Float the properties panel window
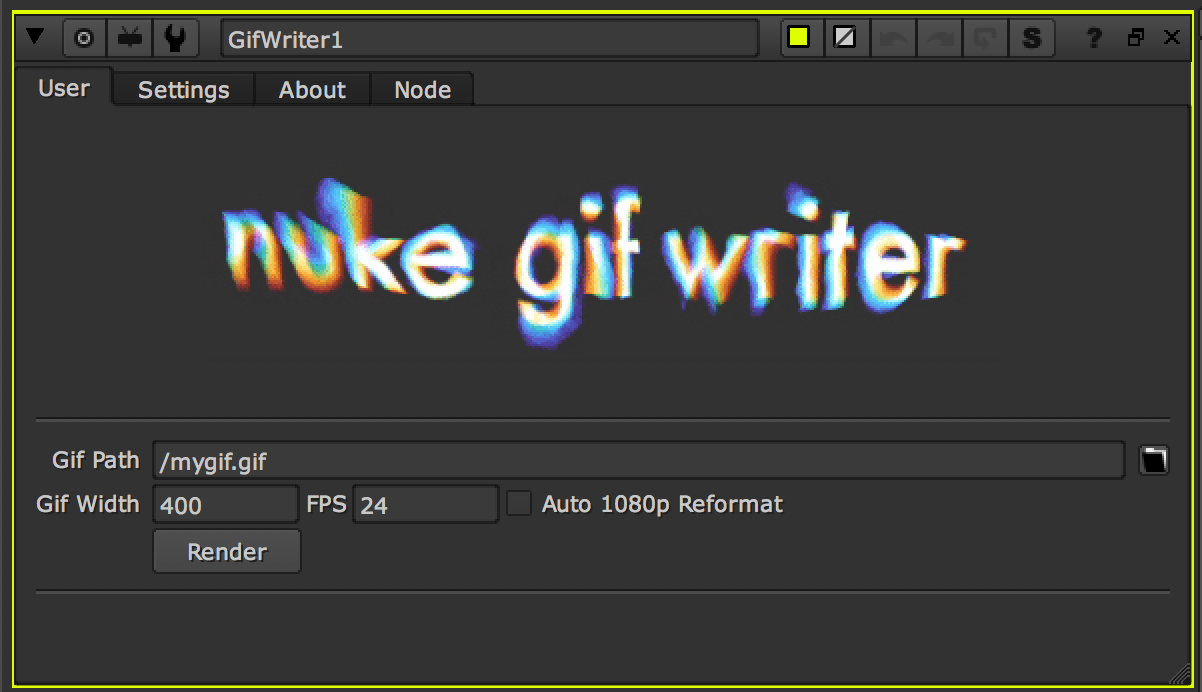Screen dimensions: 1202x692 (1135, 38)
